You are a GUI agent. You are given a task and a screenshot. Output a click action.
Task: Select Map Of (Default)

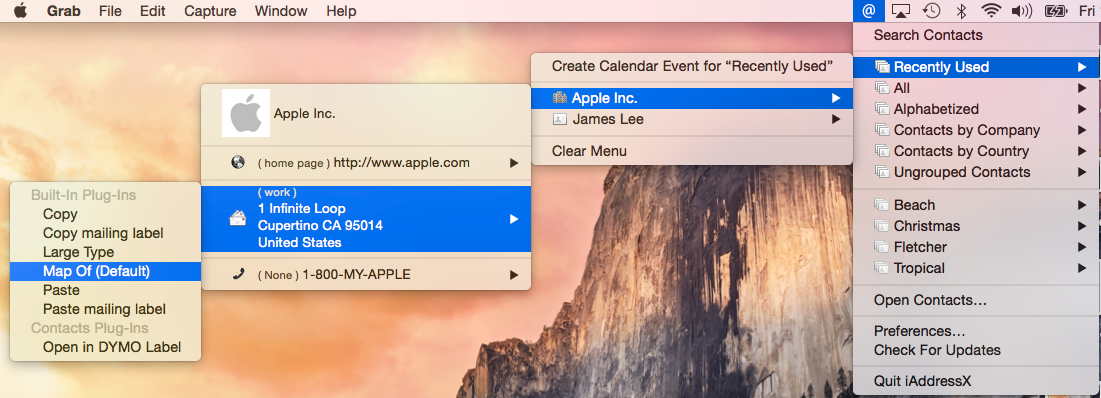[x=105, y=271]
